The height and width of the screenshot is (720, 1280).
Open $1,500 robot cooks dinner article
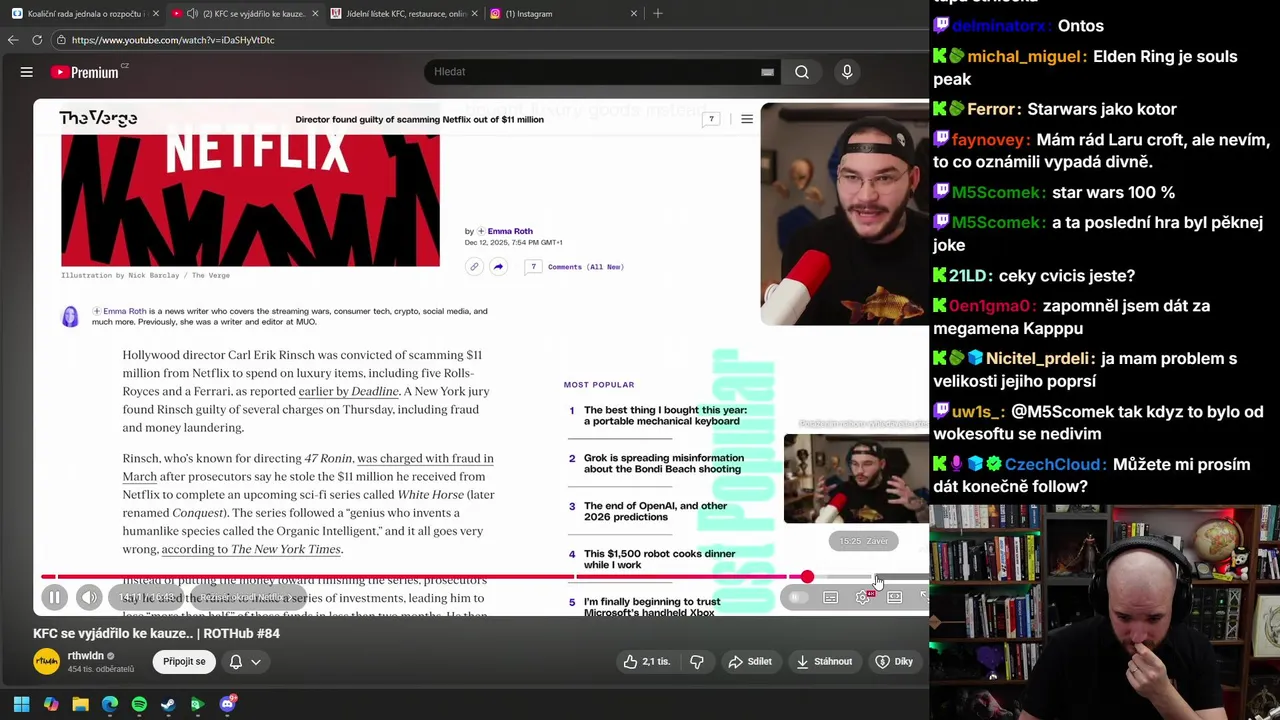point(659,559)
